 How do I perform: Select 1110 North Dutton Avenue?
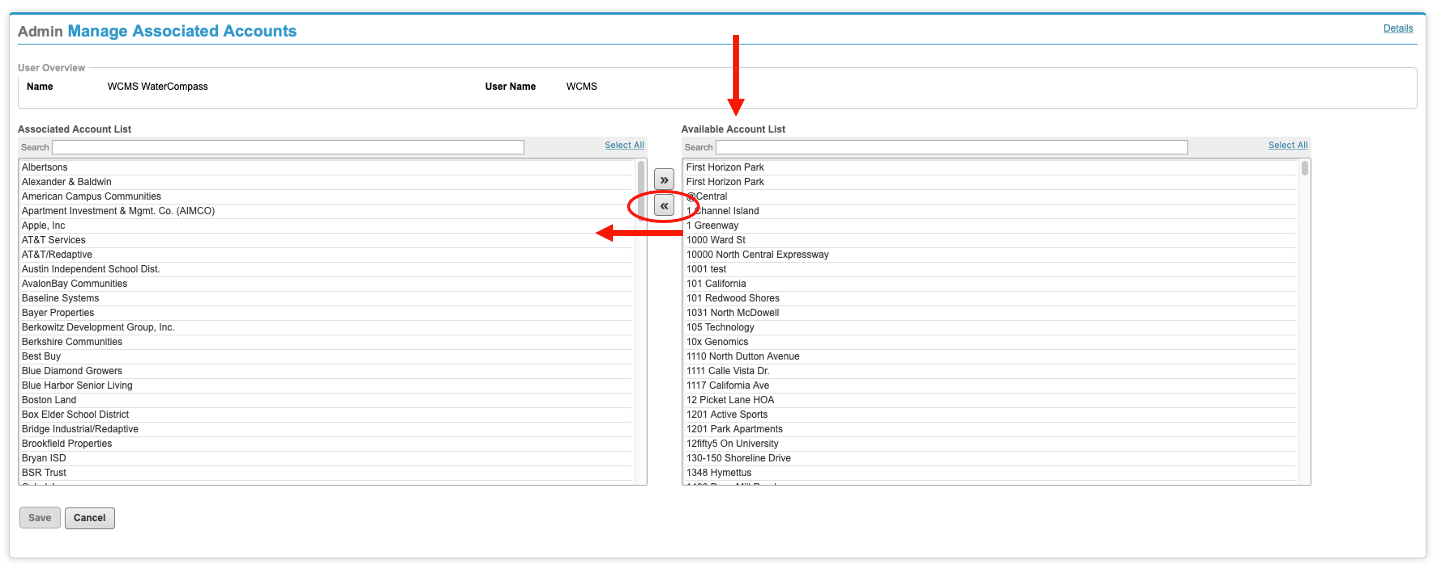click(991, 356)
